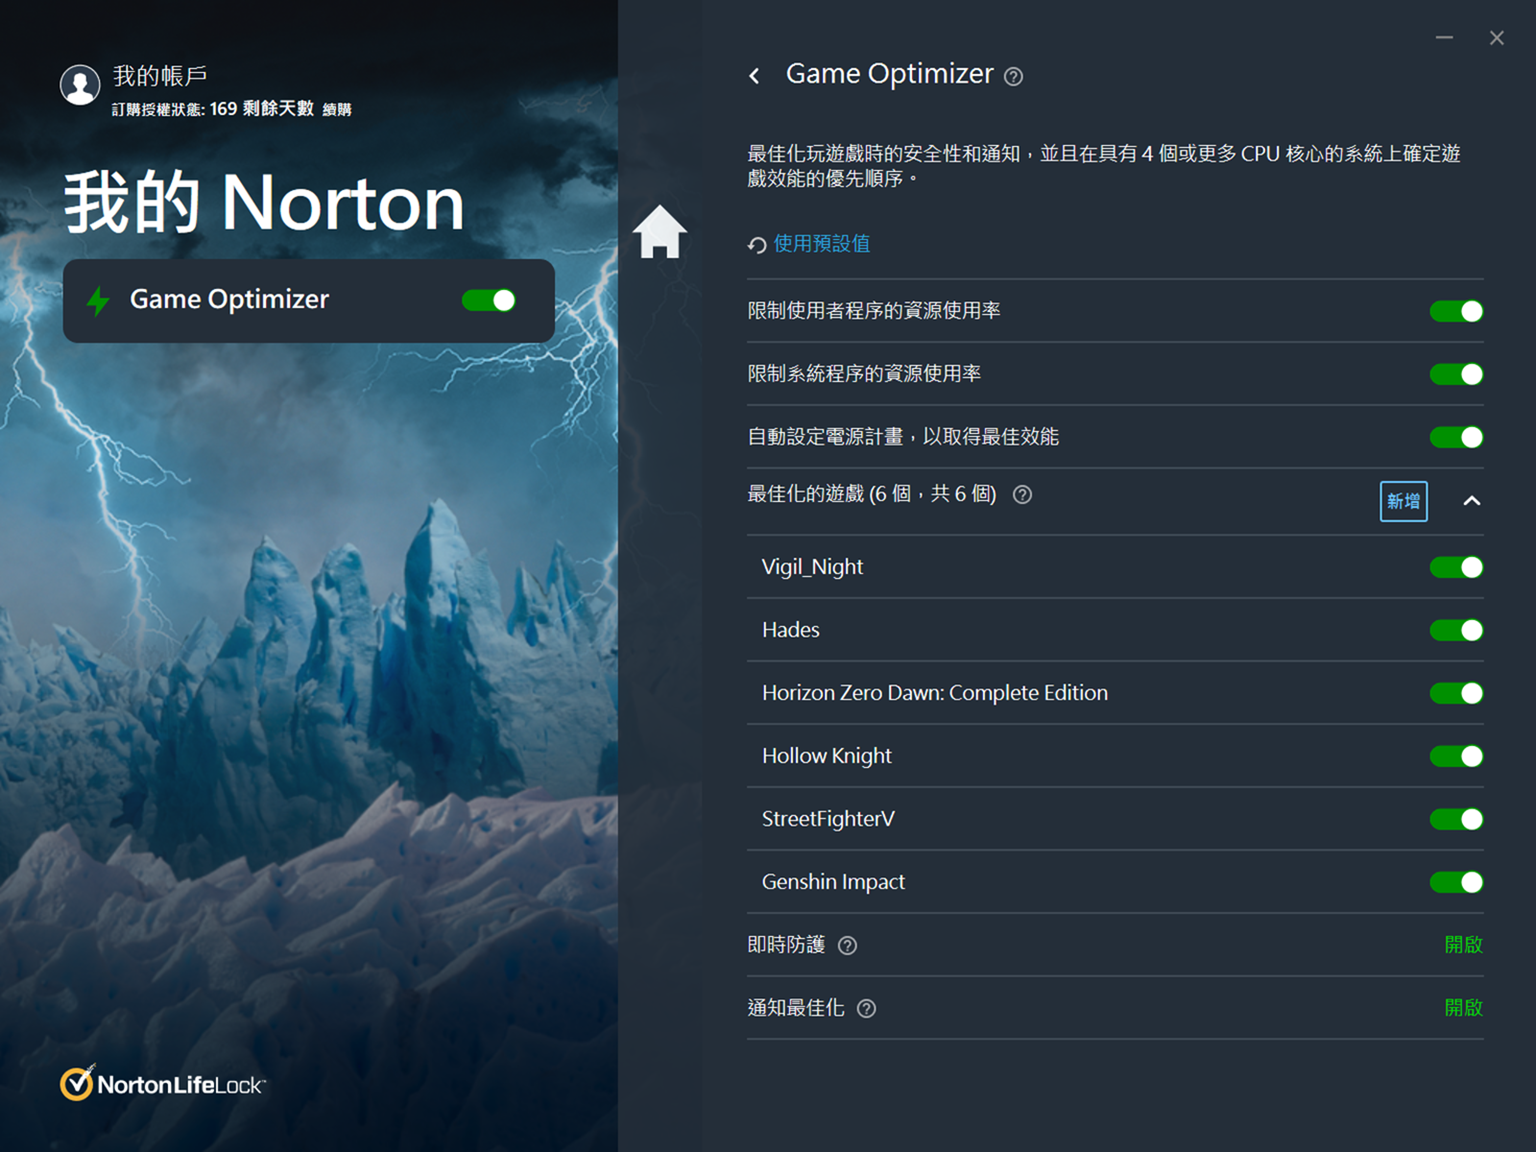Click help icon beside 最佳化的遊戲
This screenshot has width=1536, height=1152.
pyautogui.click(x=1022, y=495)
